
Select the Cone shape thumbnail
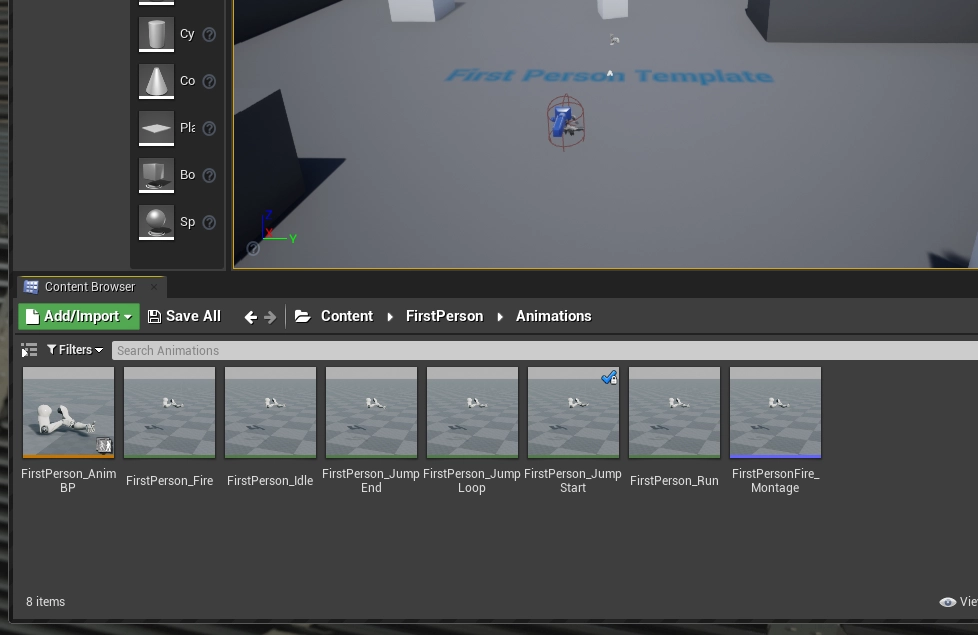pos(156,82)
